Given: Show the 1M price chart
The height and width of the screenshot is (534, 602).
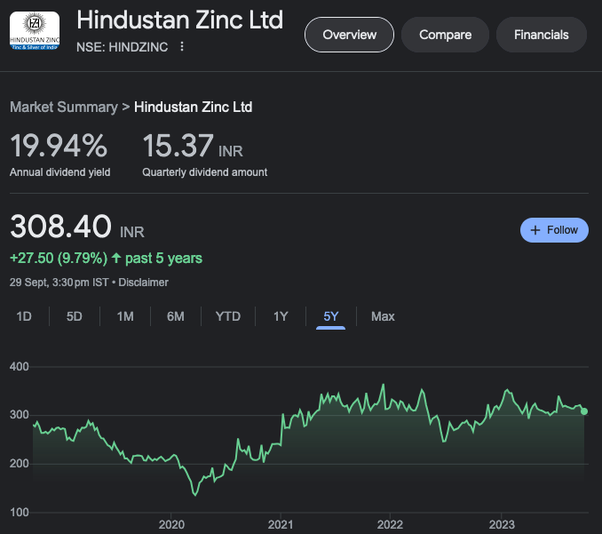Looking at the screenshot, I should pyautogui.click(x=125, y=316).
